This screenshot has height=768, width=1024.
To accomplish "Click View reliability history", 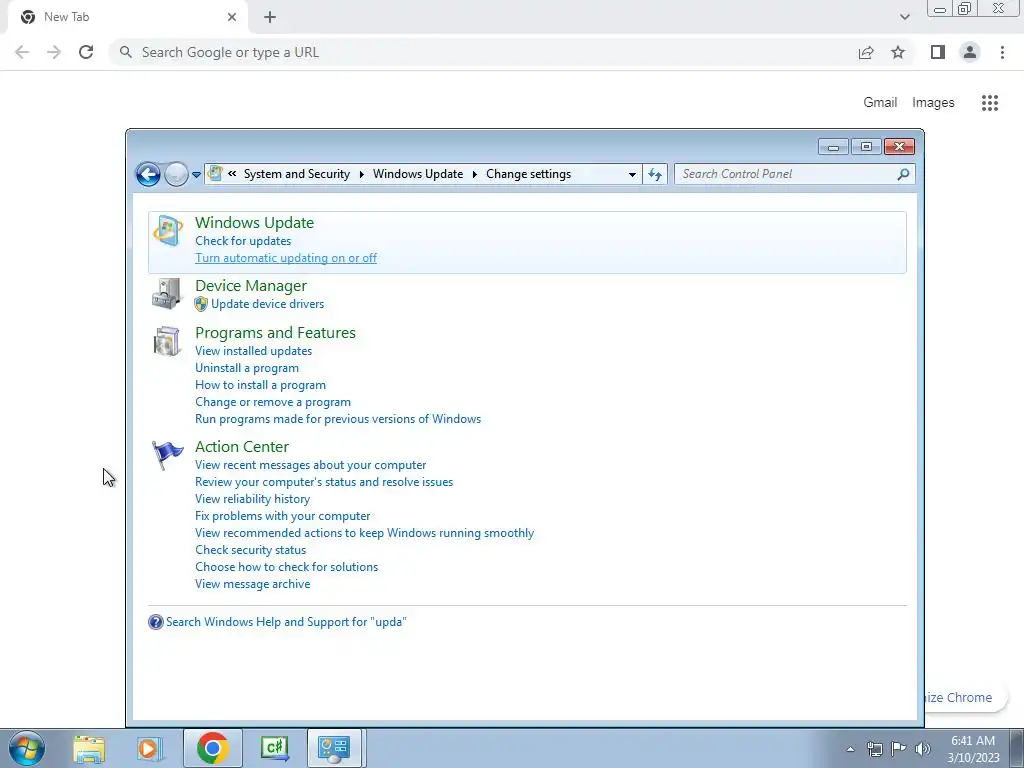I will (252, 499).
